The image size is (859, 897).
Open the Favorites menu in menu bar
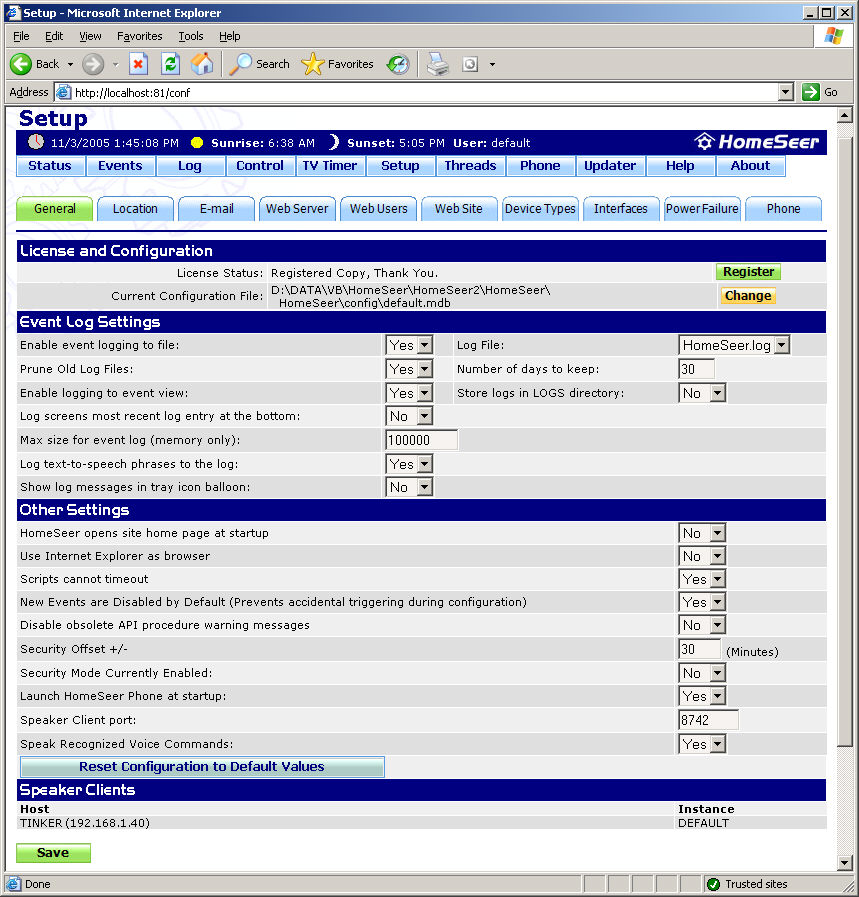click(140, 36)
